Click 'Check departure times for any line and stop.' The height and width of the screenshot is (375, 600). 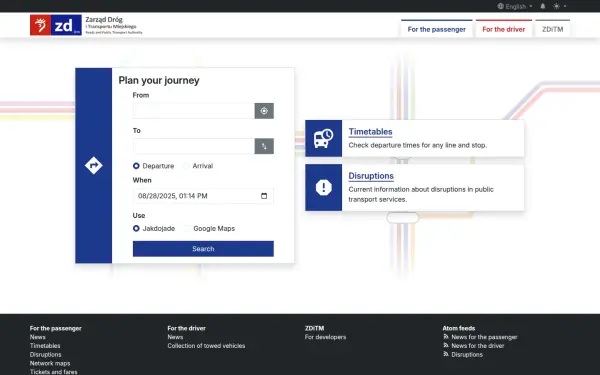[417, 145]
